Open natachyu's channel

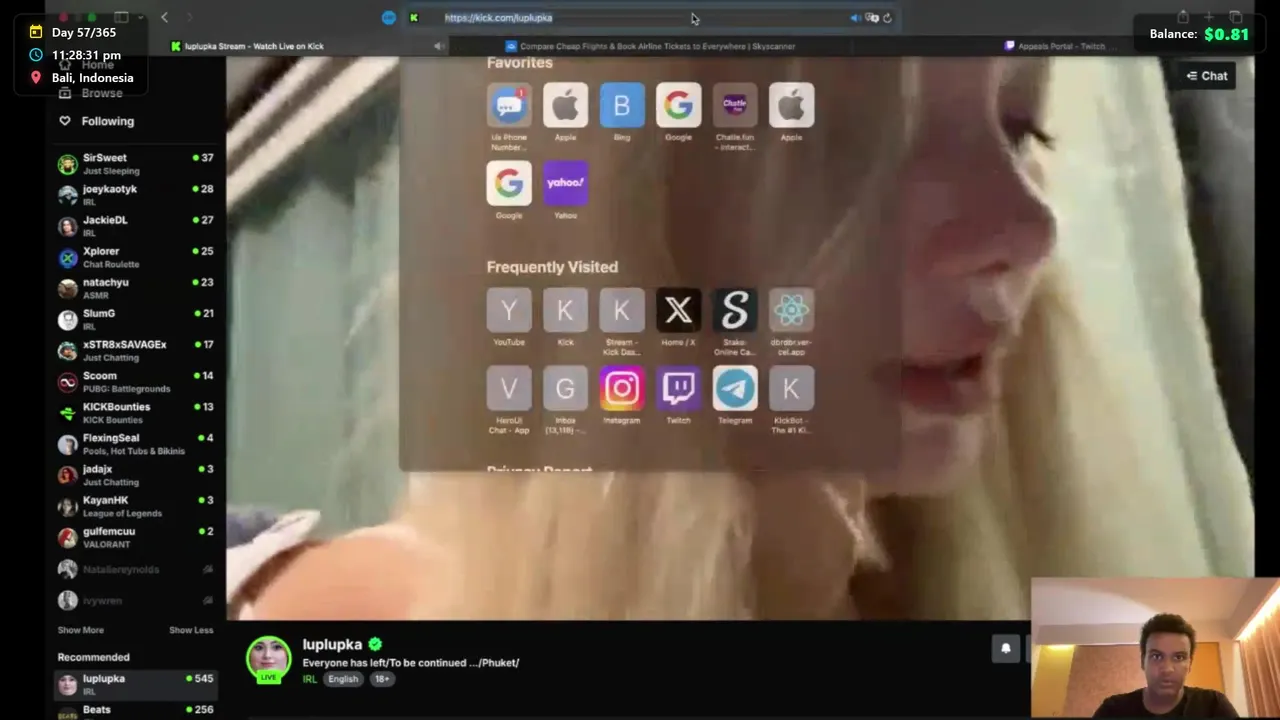coord(136,288)
